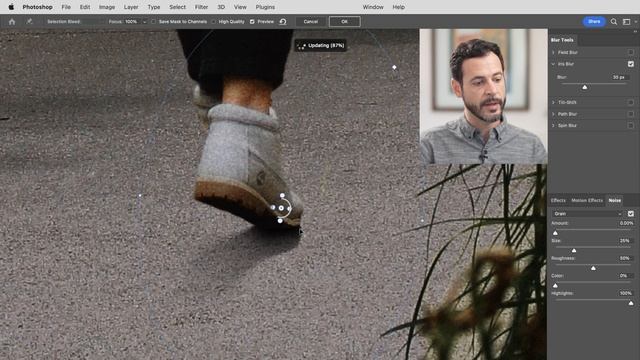
Task: Open the Layer menu
Action: (131, 7)
